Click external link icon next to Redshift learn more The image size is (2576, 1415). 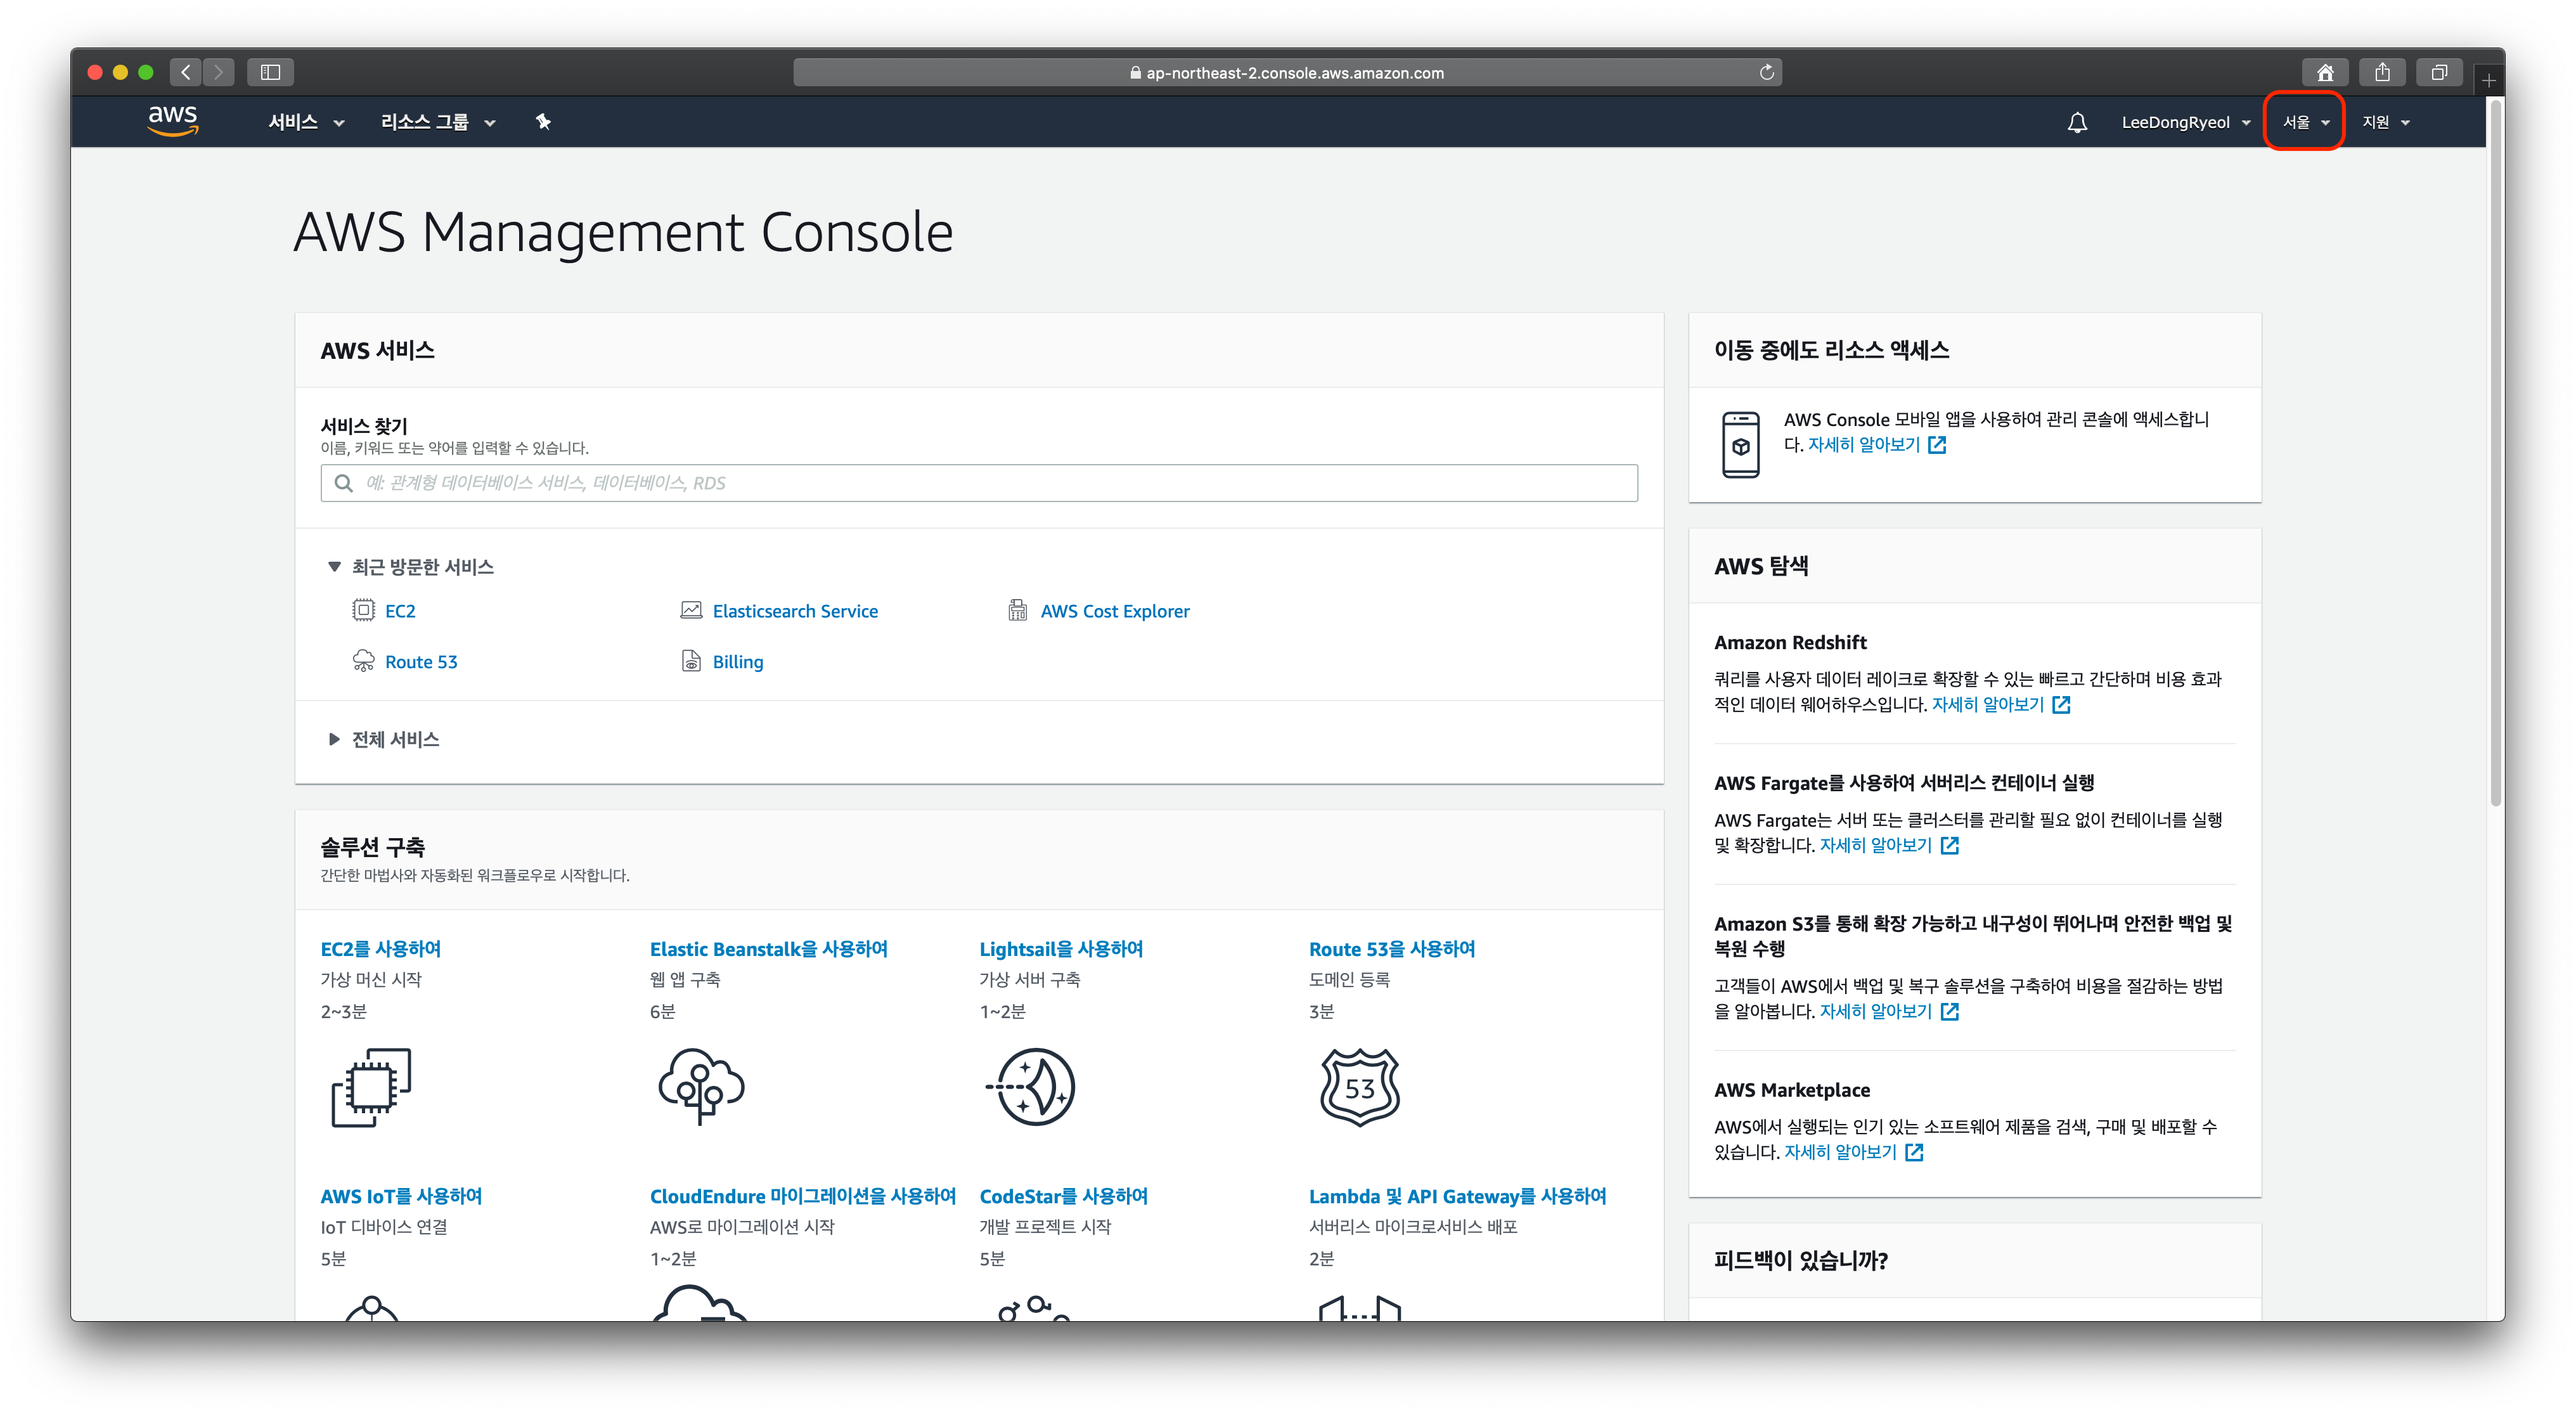(x=2061, y=704)
